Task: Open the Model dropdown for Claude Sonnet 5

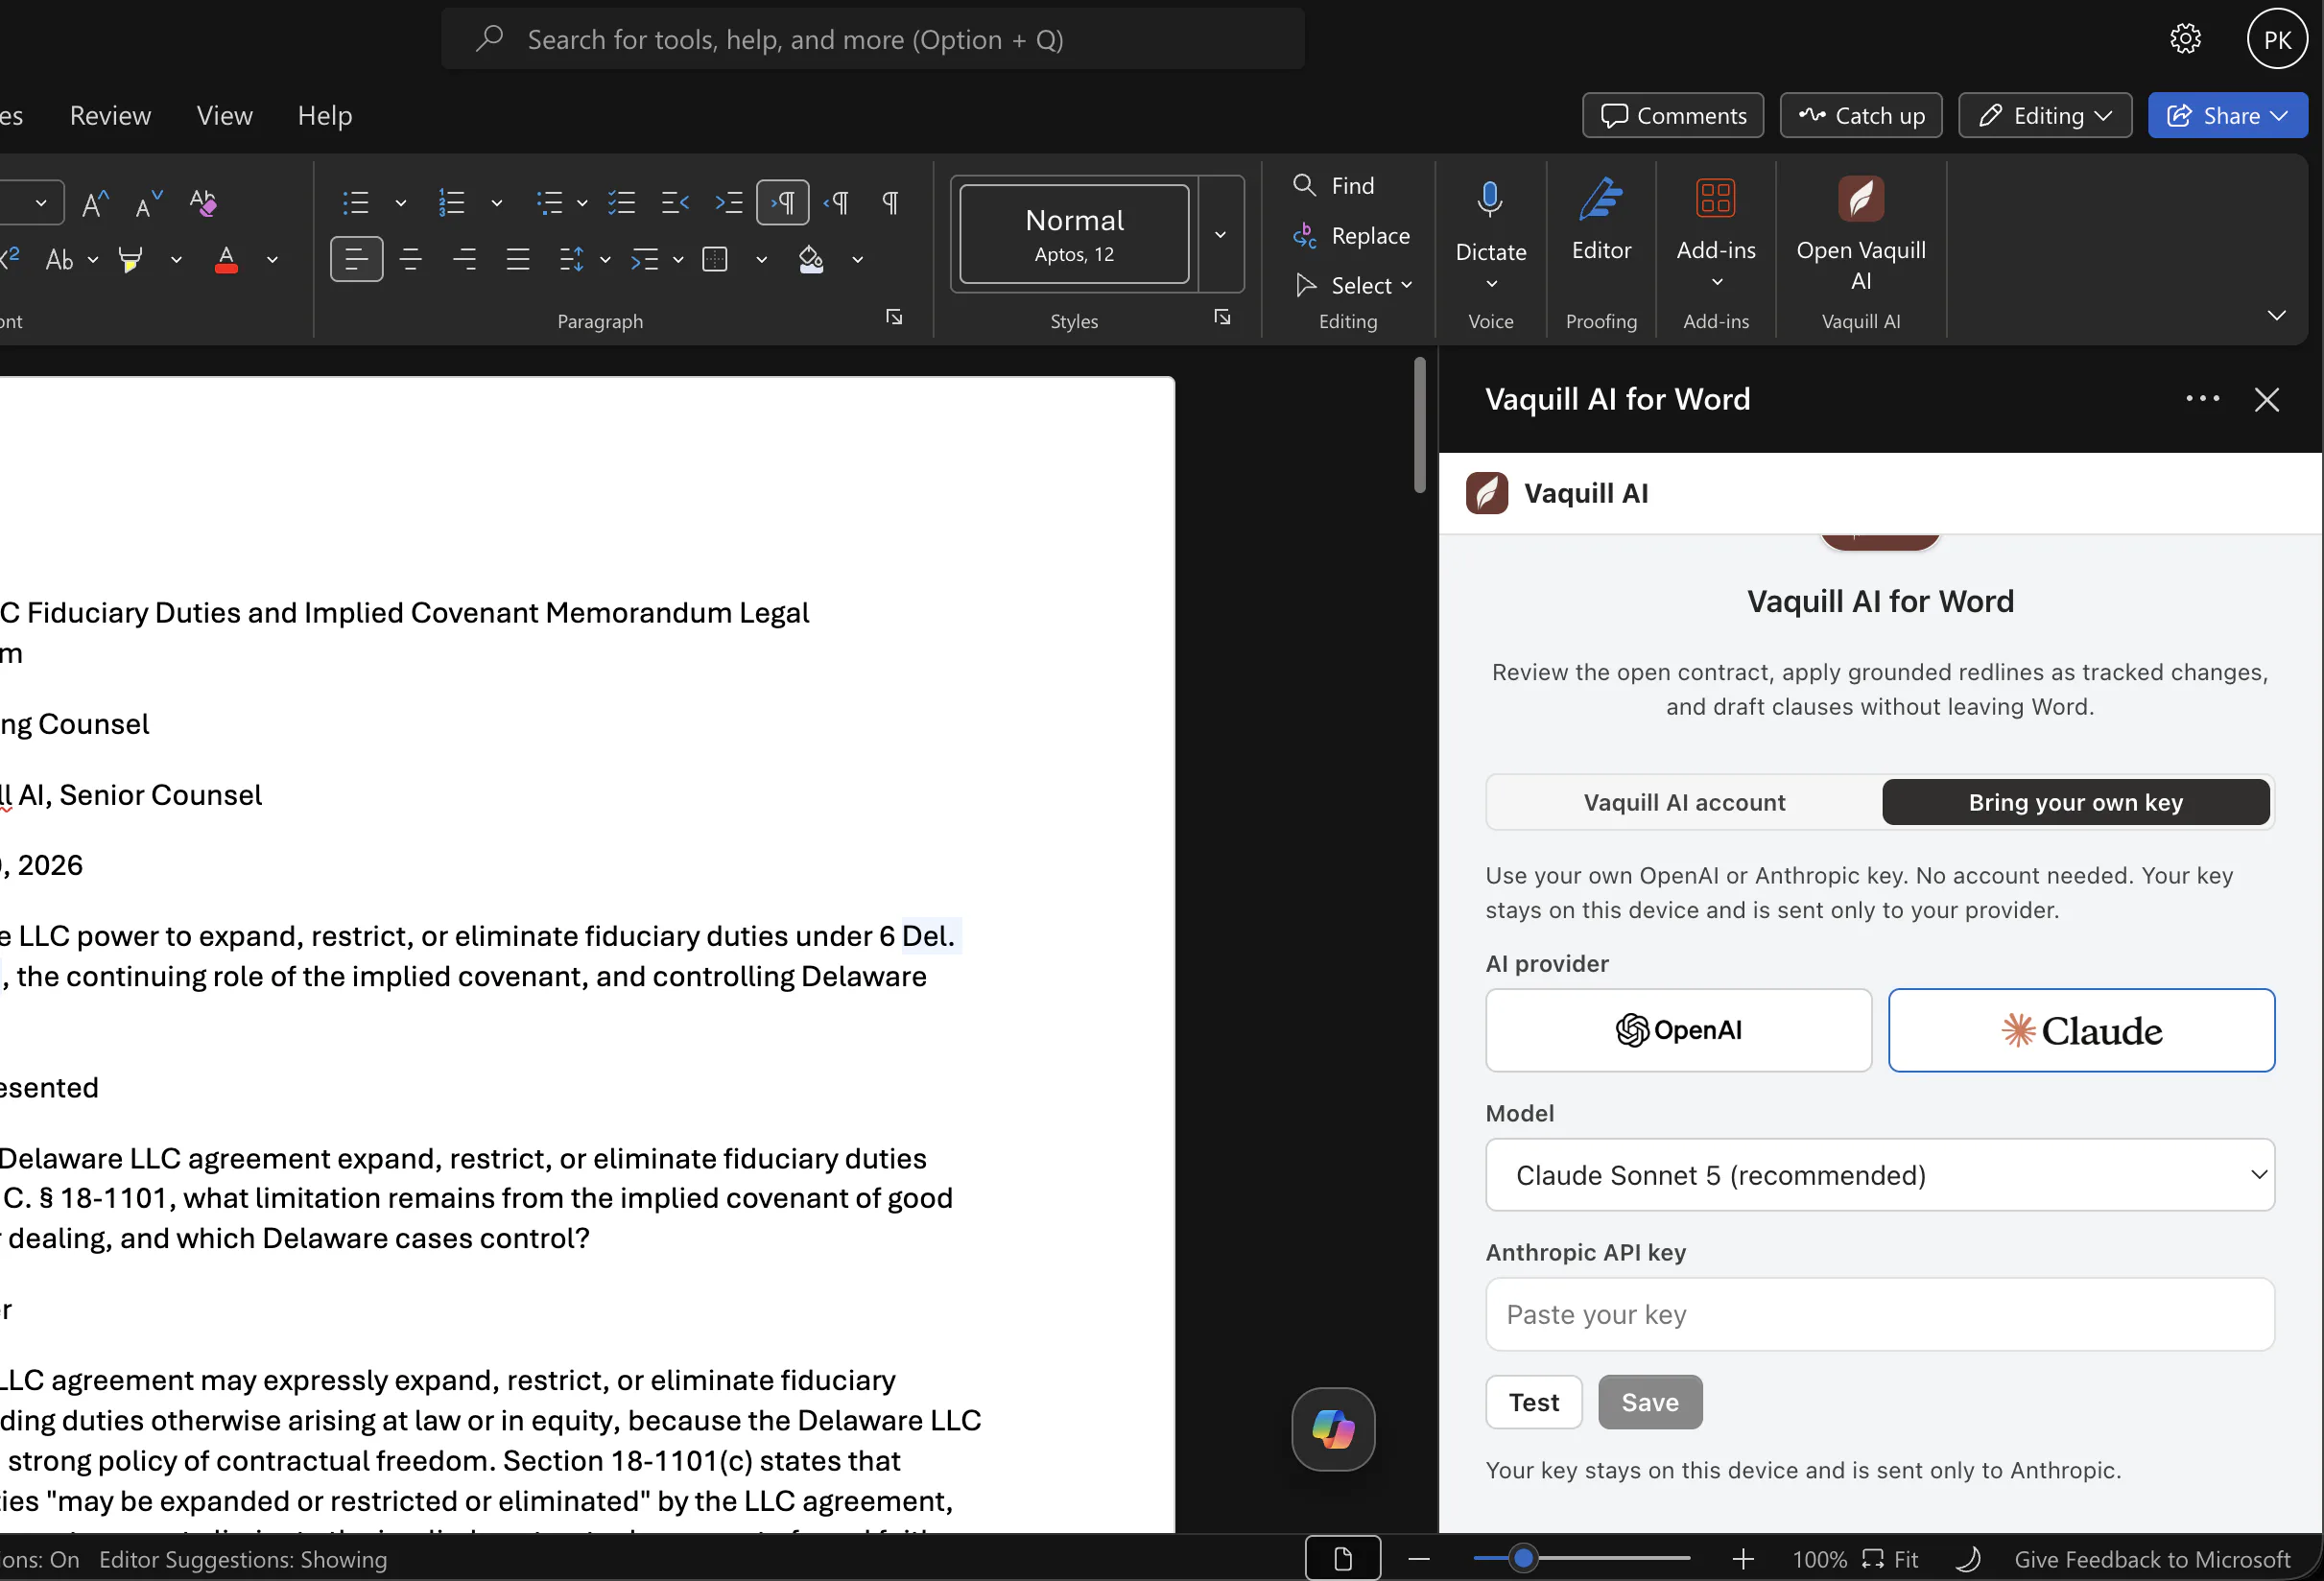Action: [1880, 1175]
